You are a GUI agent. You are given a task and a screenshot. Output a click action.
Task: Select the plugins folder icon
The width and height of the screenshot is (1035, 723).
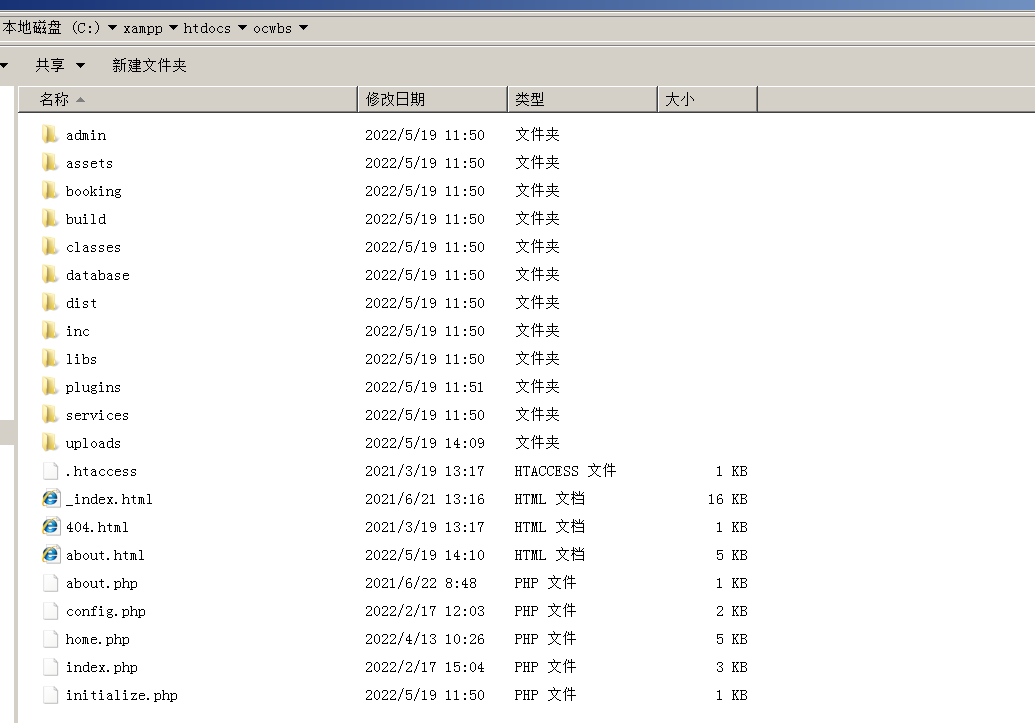(x=50, y=387)
